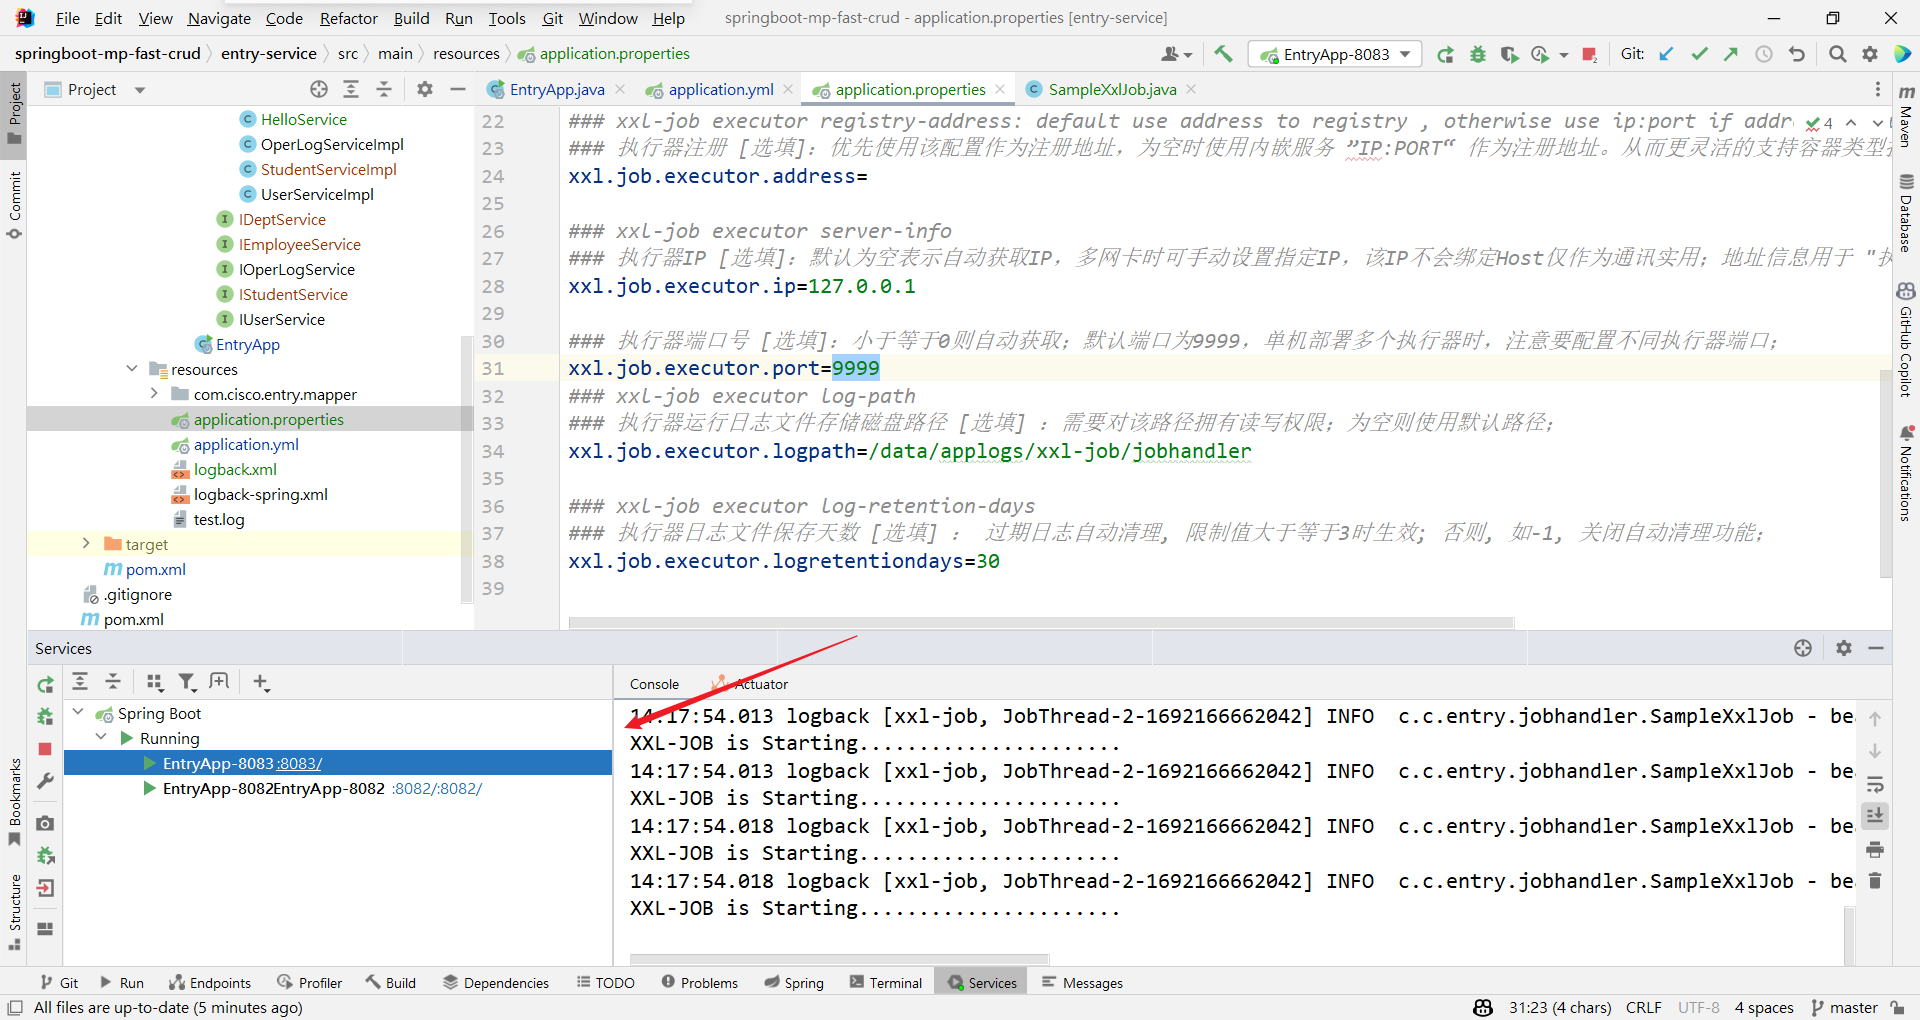Toggle Structure tool window stripe button
Screen dimensions: 1920x1020
(14, 911)
